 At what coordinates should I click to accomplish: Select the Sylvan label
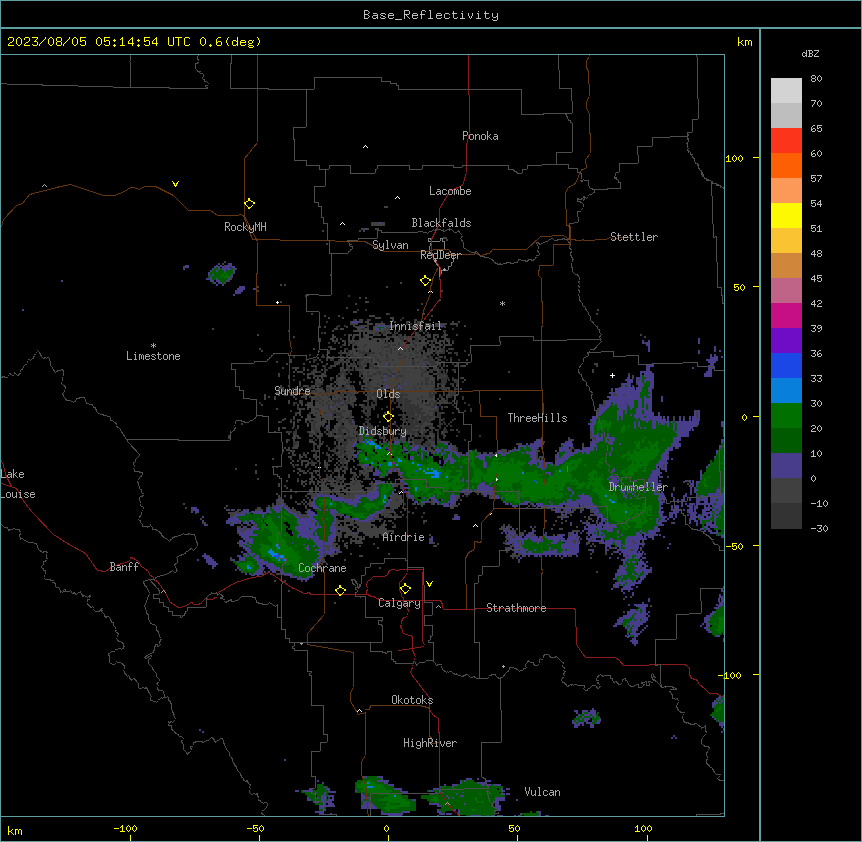pos(390,245)
